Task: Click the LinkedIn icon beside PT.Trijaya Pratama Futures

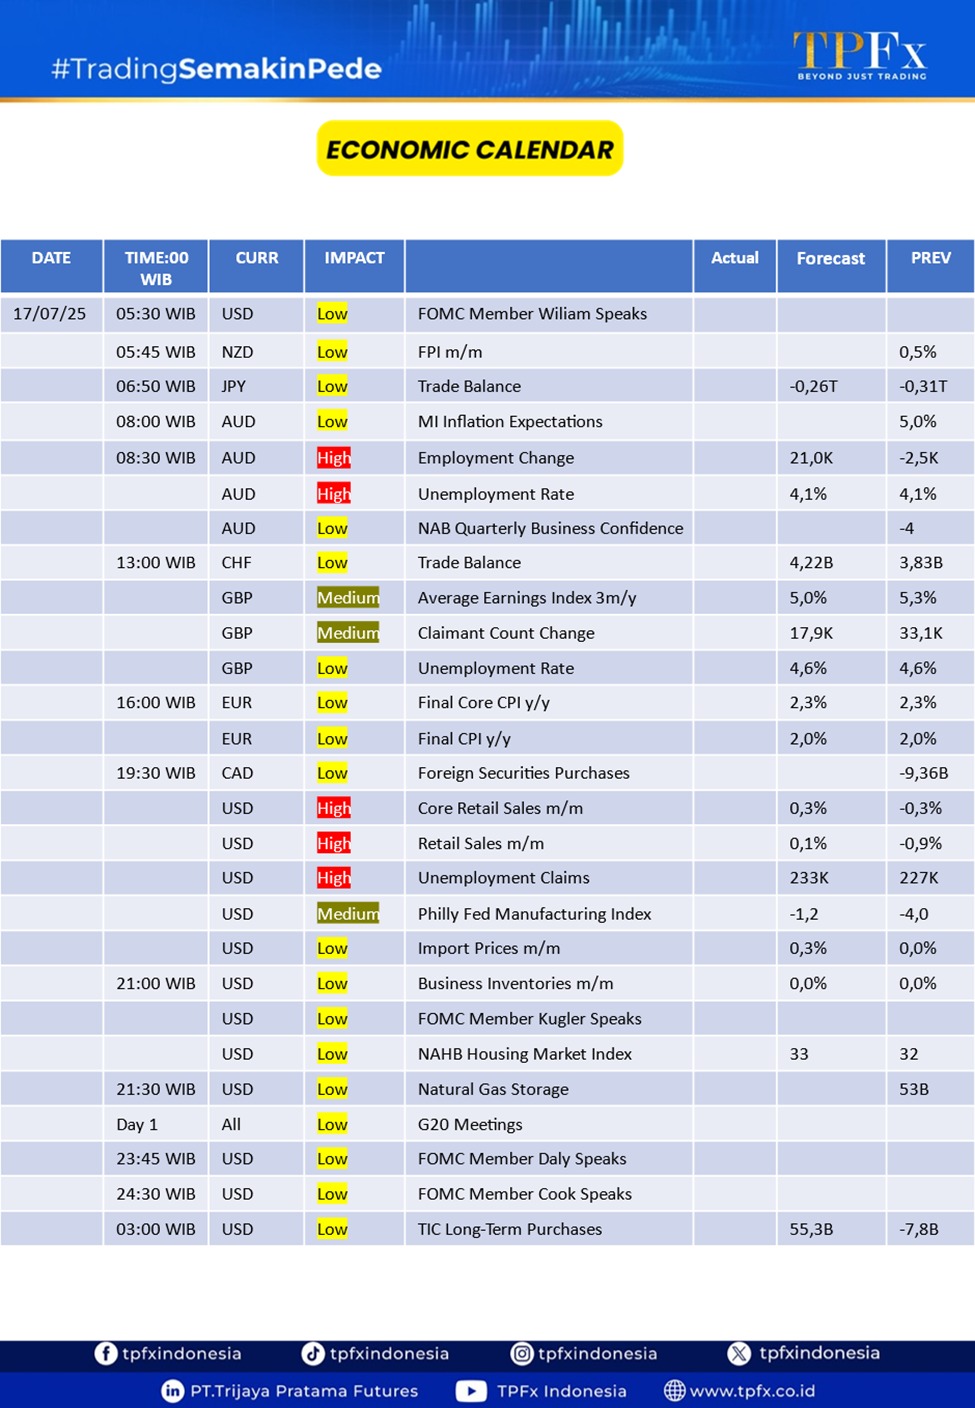Action: click(173, 1391)
